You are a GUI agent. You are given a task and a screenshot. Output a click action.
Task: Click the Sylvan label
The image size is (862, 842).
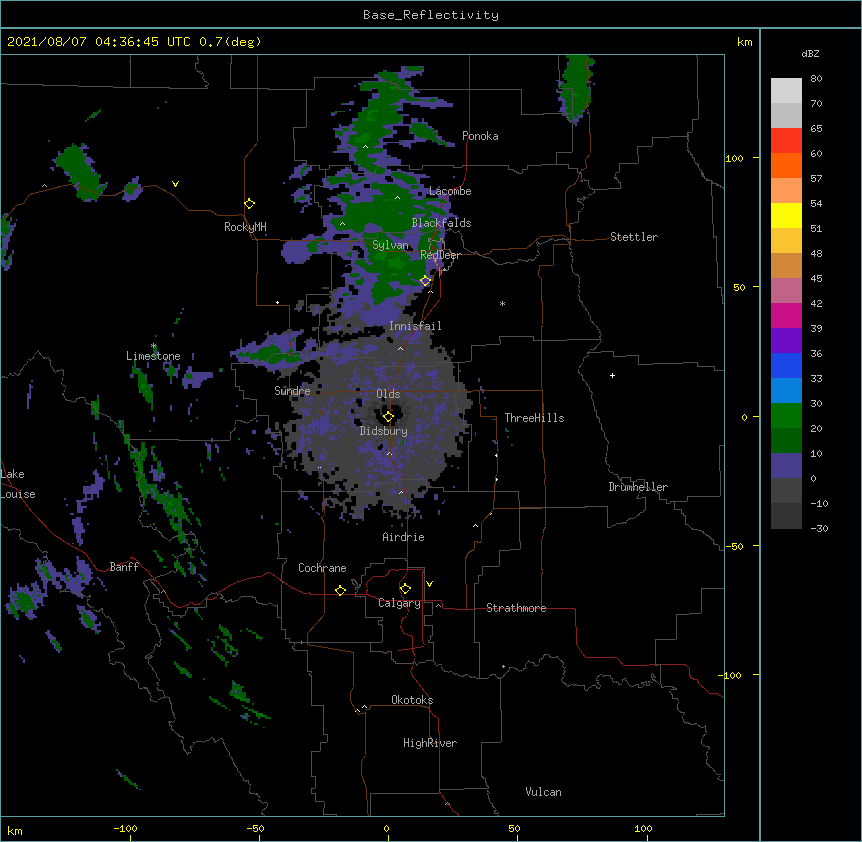[x=390, y=245]
